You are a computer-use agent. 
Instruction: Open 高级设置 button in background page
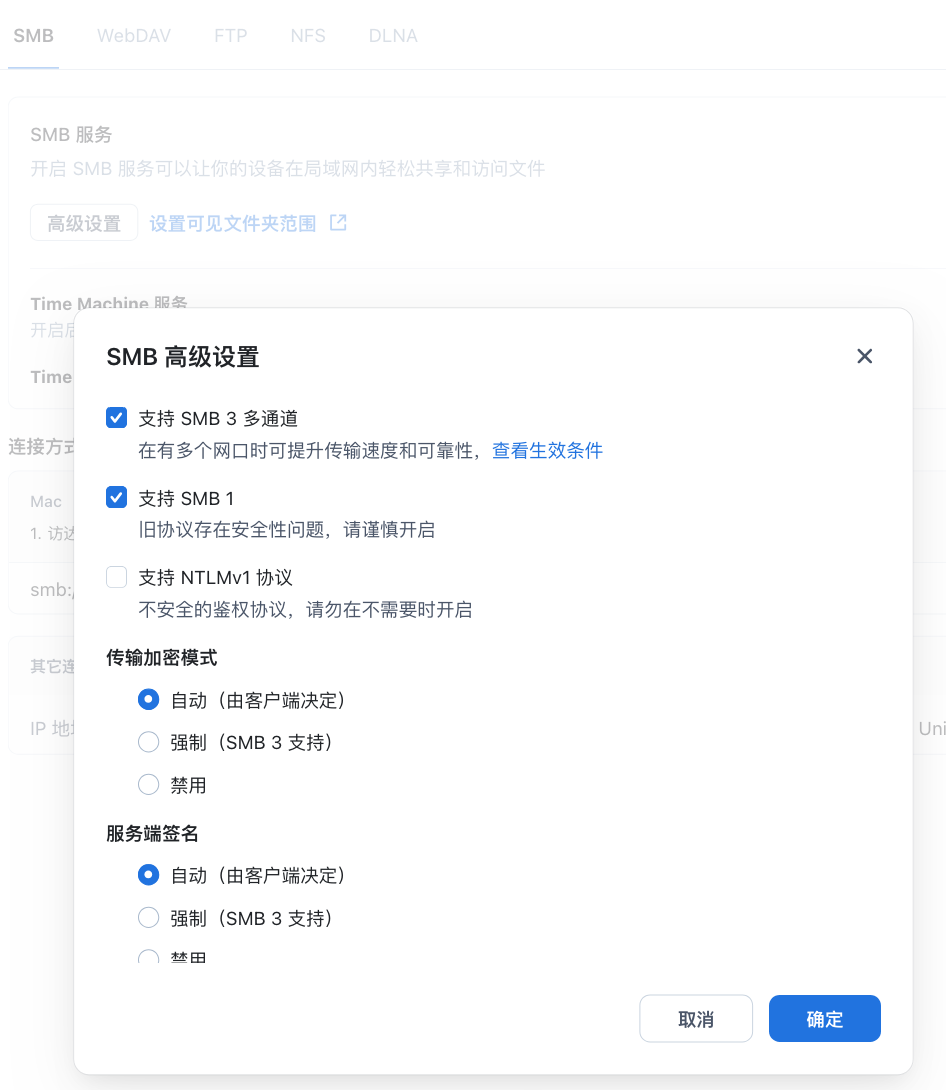84,223
